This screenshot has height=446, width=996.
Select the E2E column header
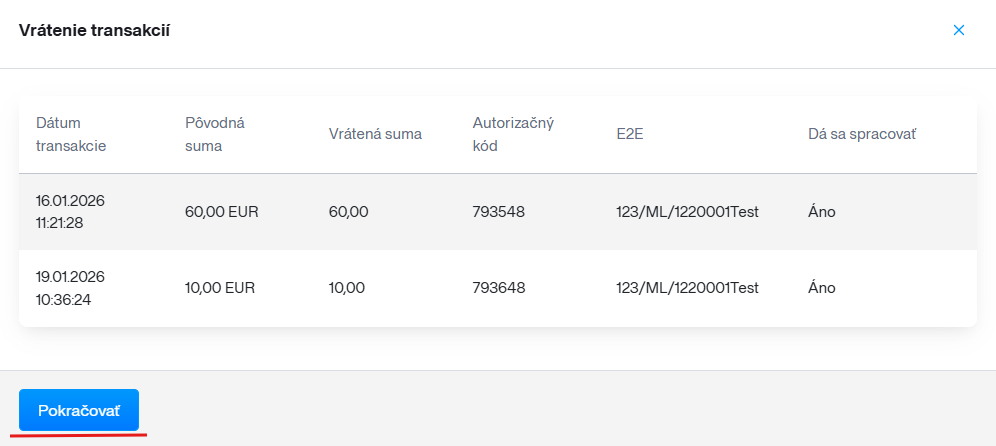click(x=630, y=134)
